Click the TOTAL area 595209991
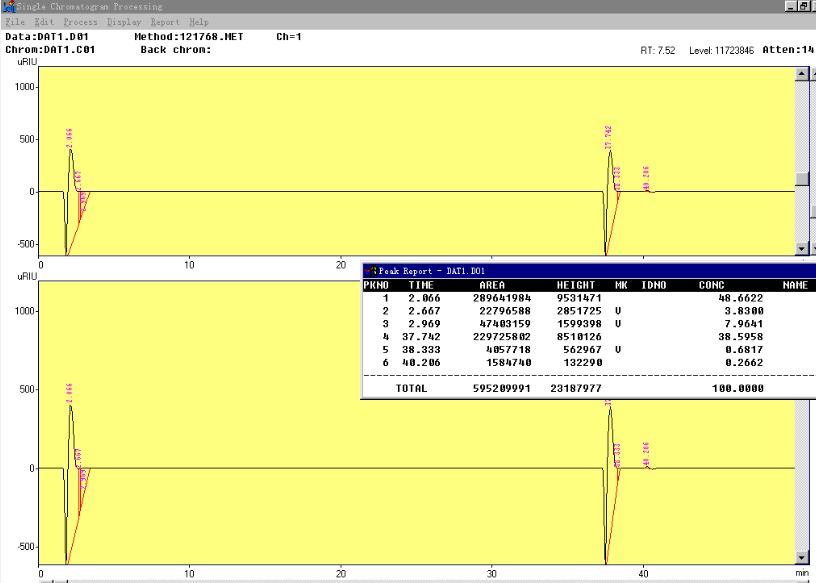The width and height of the screenshot is (816, 583). coord(502,388)
